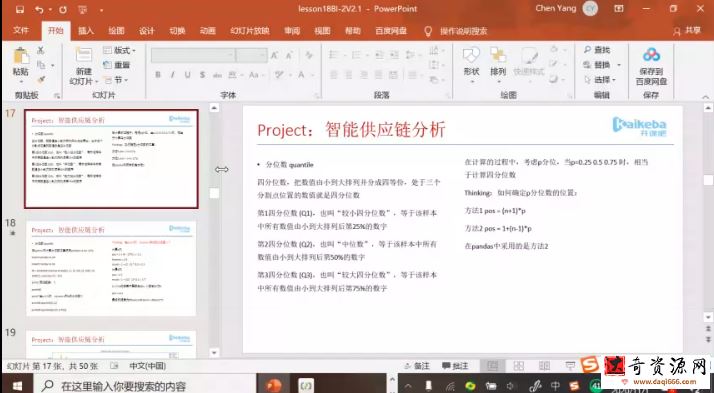Screen dimensions: 714x393
Task: Collapse the ribbon with the chevron
Action: point(705,97)
